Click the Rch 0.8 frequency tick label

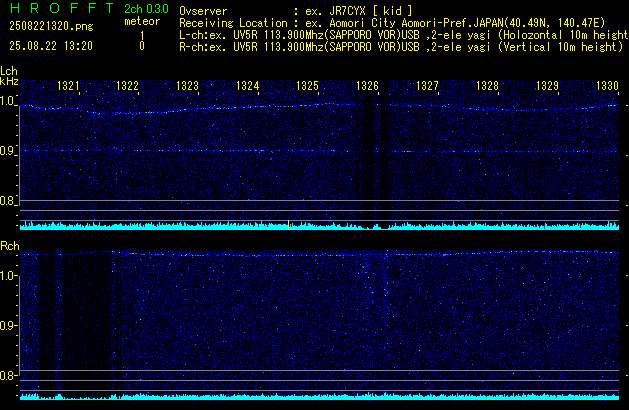coord(8,375)
